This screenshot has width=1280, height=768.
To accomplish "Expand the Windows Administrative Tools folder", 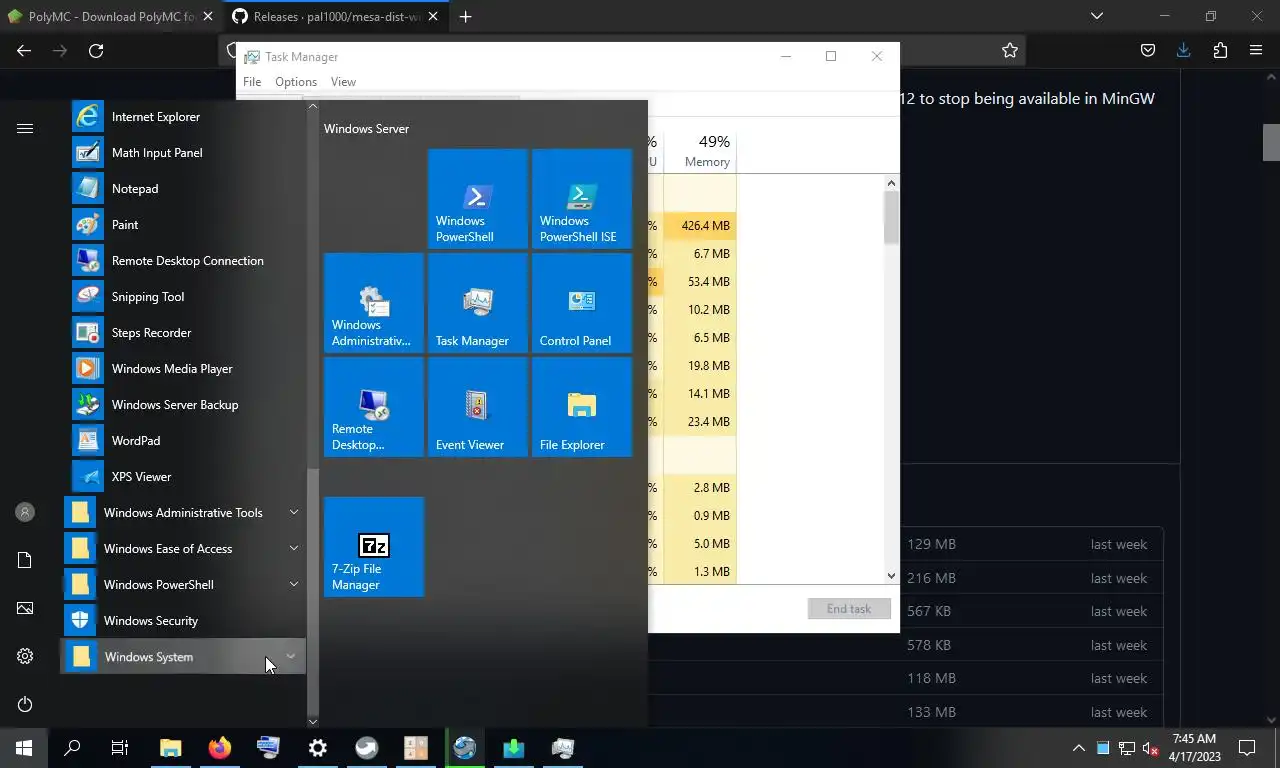I will coord(185,513).
